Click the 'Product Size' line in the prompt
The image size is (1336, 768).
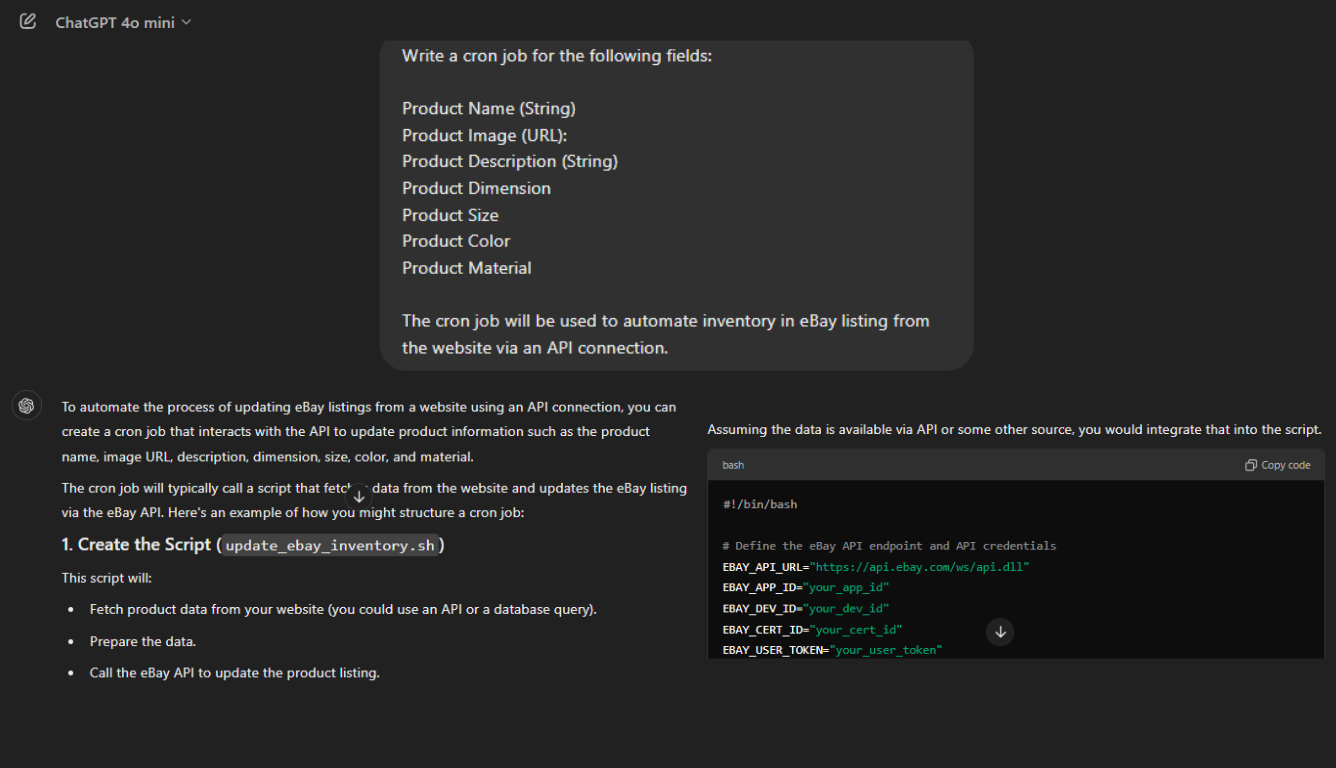coord(450,215)
